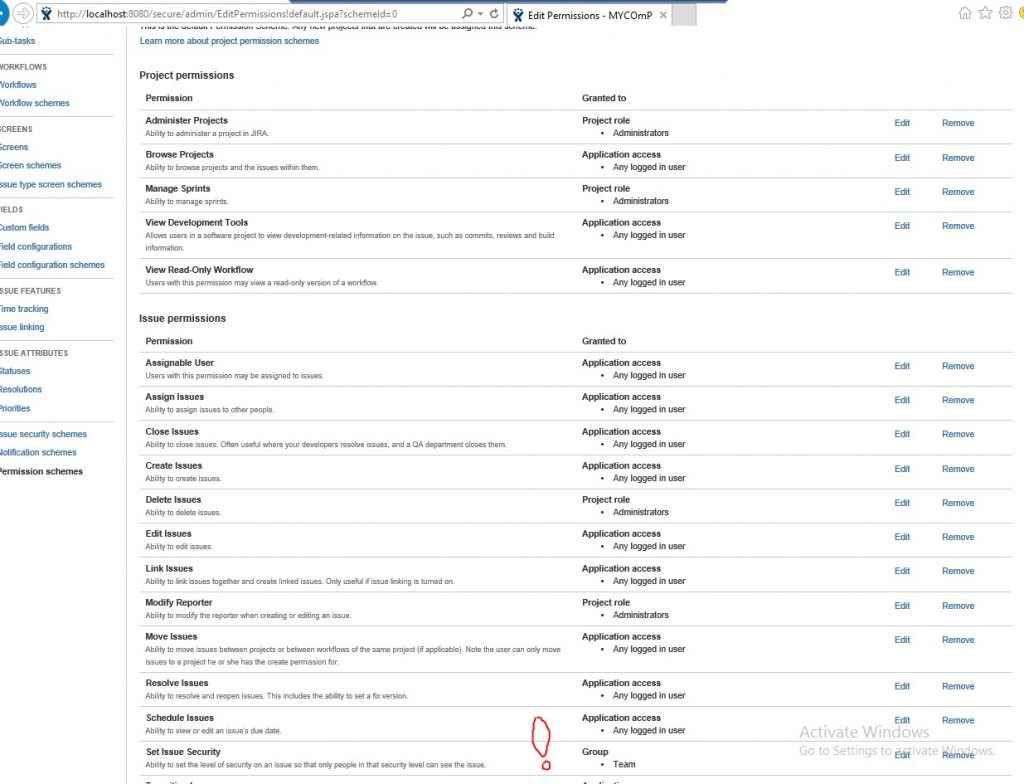
Task: Edit the Close Issues permission
Action: (902, 434)
